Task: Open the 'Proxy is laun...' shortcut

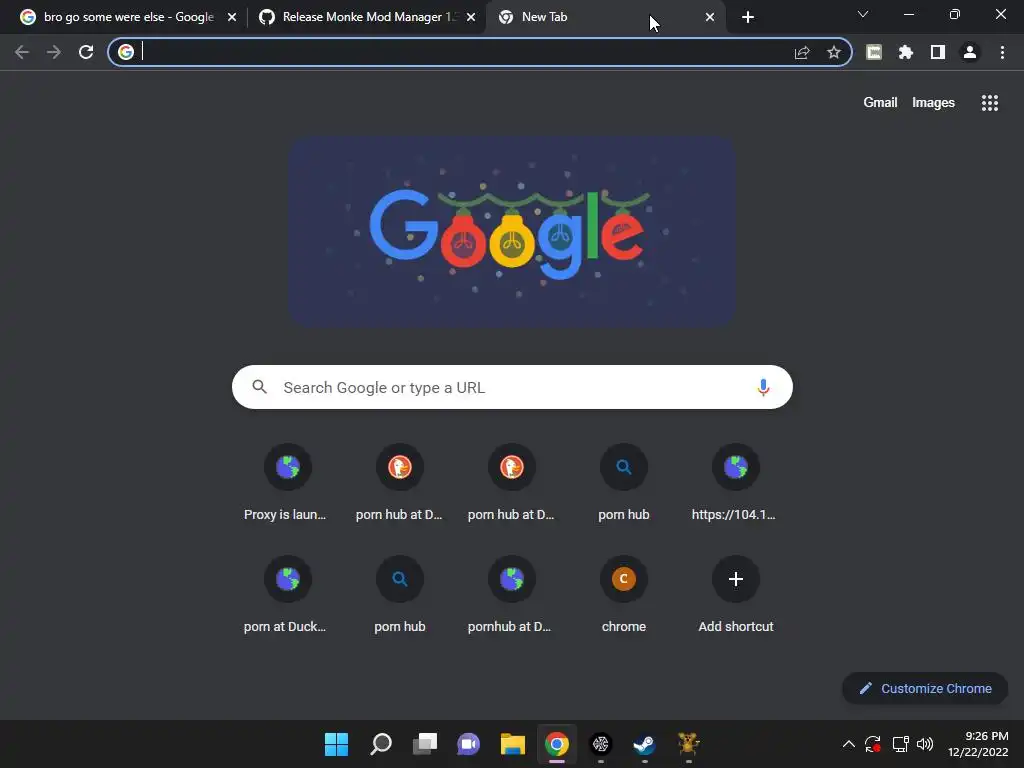Action: coord(287,483)
